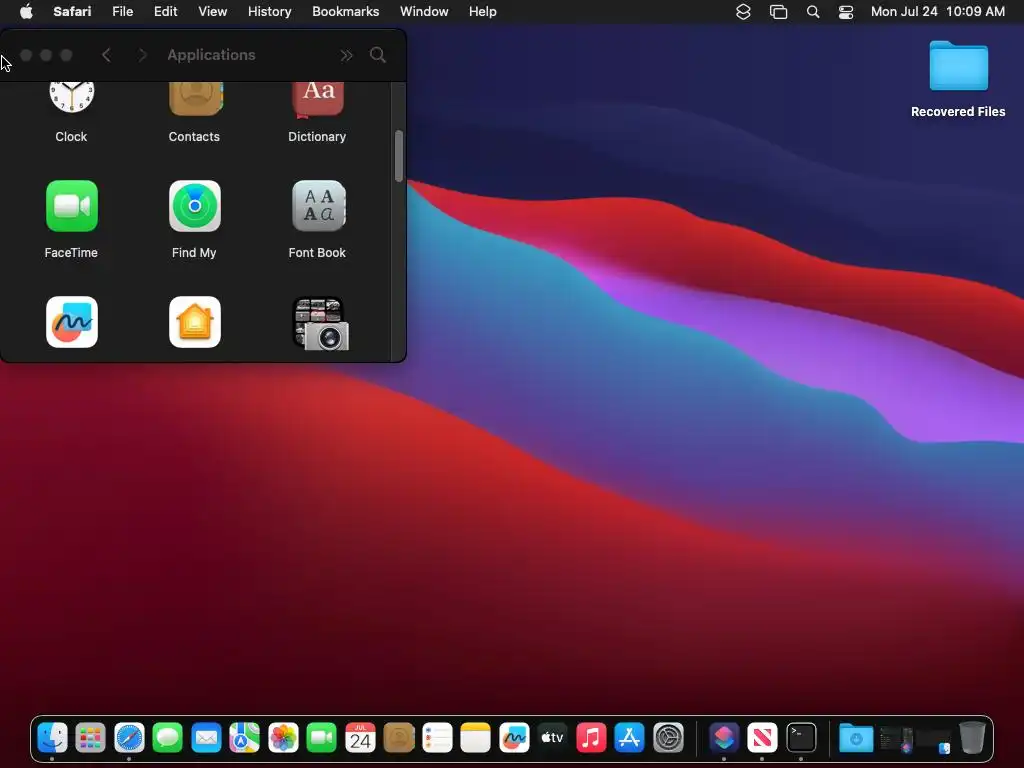Image resolution: width=1024 pixels, height=768 pixels.
Task: Open the Font Book app
Action: click(318, 206)
